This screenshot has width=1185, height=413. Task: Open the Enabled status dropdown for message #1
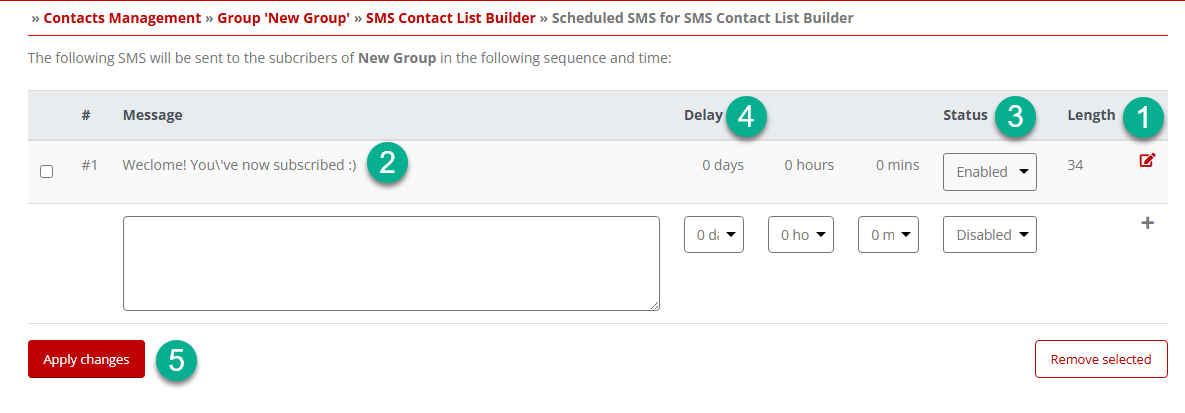[989, 172]
